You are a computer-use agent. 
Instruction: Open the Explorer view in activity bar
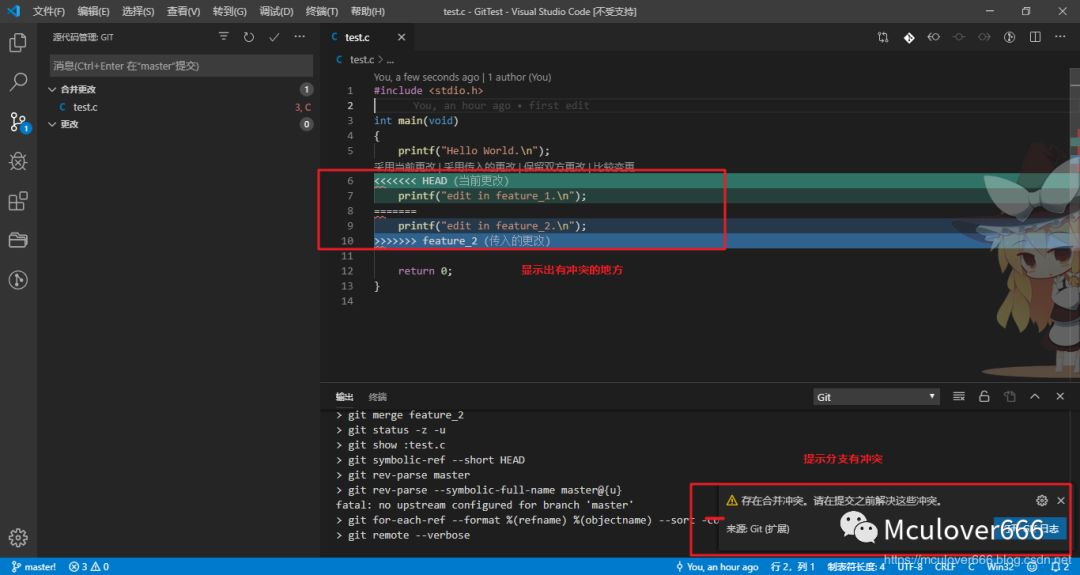pyautogui.click(x=18, y=43)
